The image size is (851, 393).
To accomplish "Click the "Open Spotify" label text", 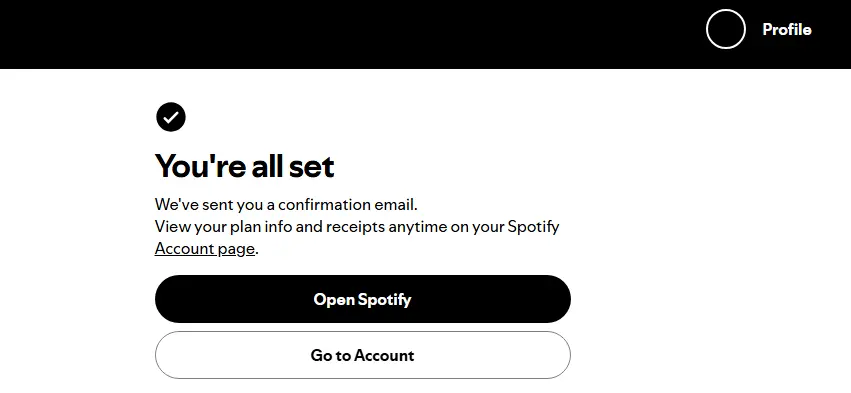I will click(363, 299).
